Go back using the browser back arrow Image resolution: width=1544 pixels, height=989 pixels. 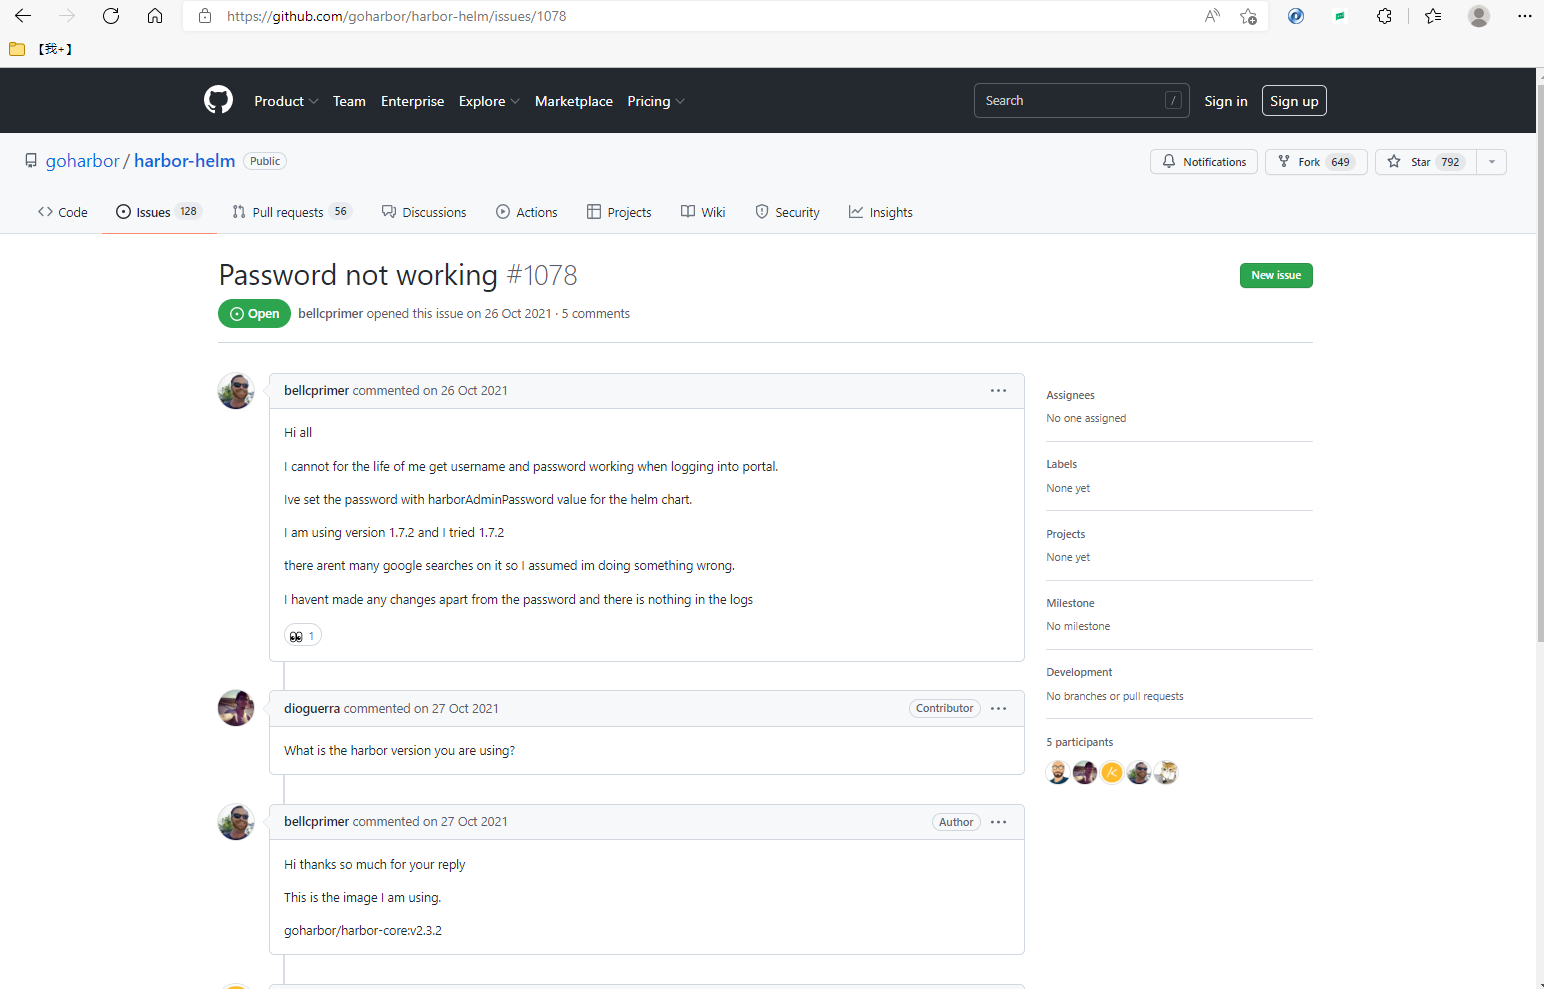coord(23,16)
